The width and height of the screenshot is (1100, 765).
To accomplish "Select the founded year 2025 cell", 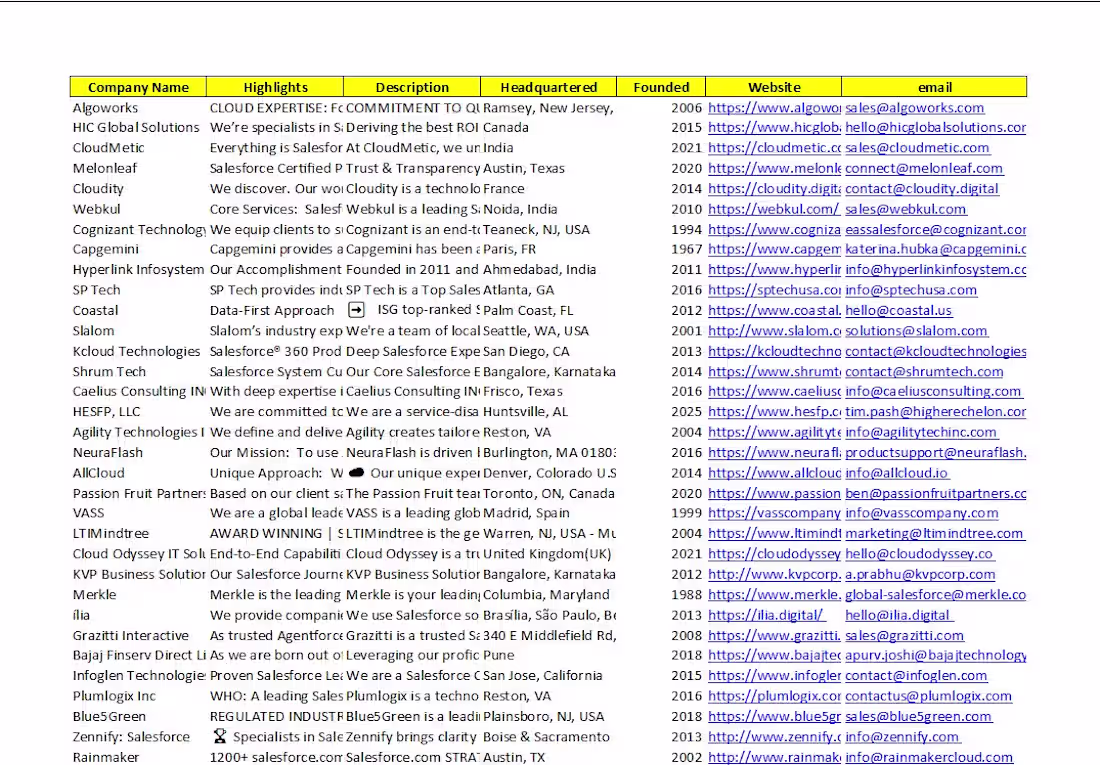I will (x=661, y=412).
